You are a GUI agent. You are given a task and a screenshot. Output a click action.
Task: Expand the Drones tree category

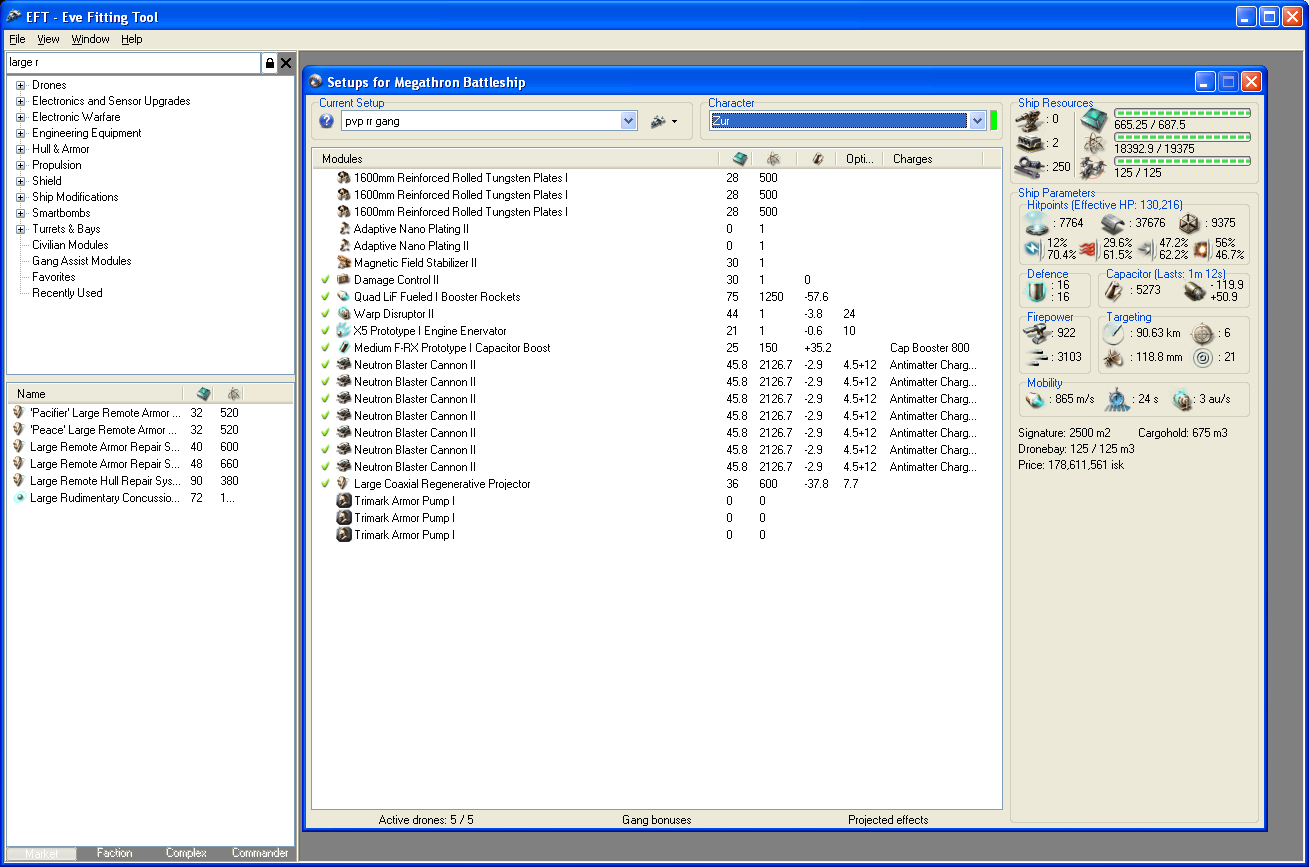click(x=20, y=85)
